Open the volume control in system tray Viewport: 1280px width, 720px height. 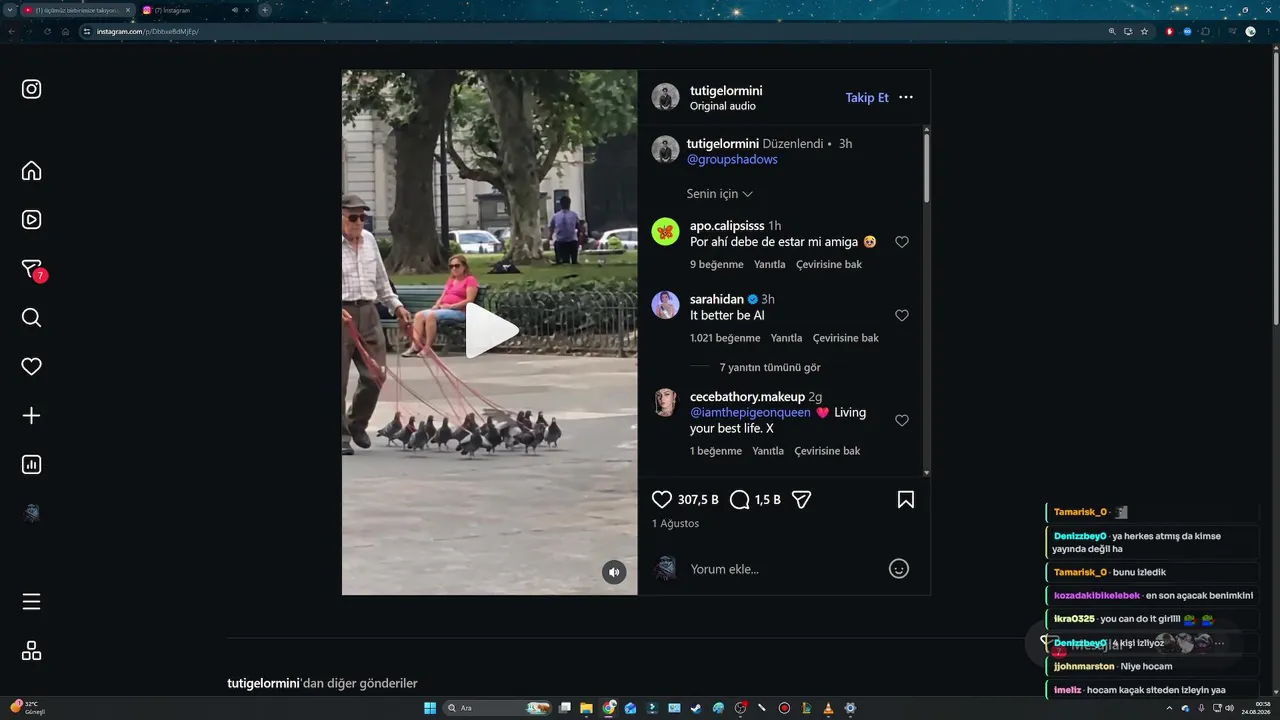coord(1229,708)
